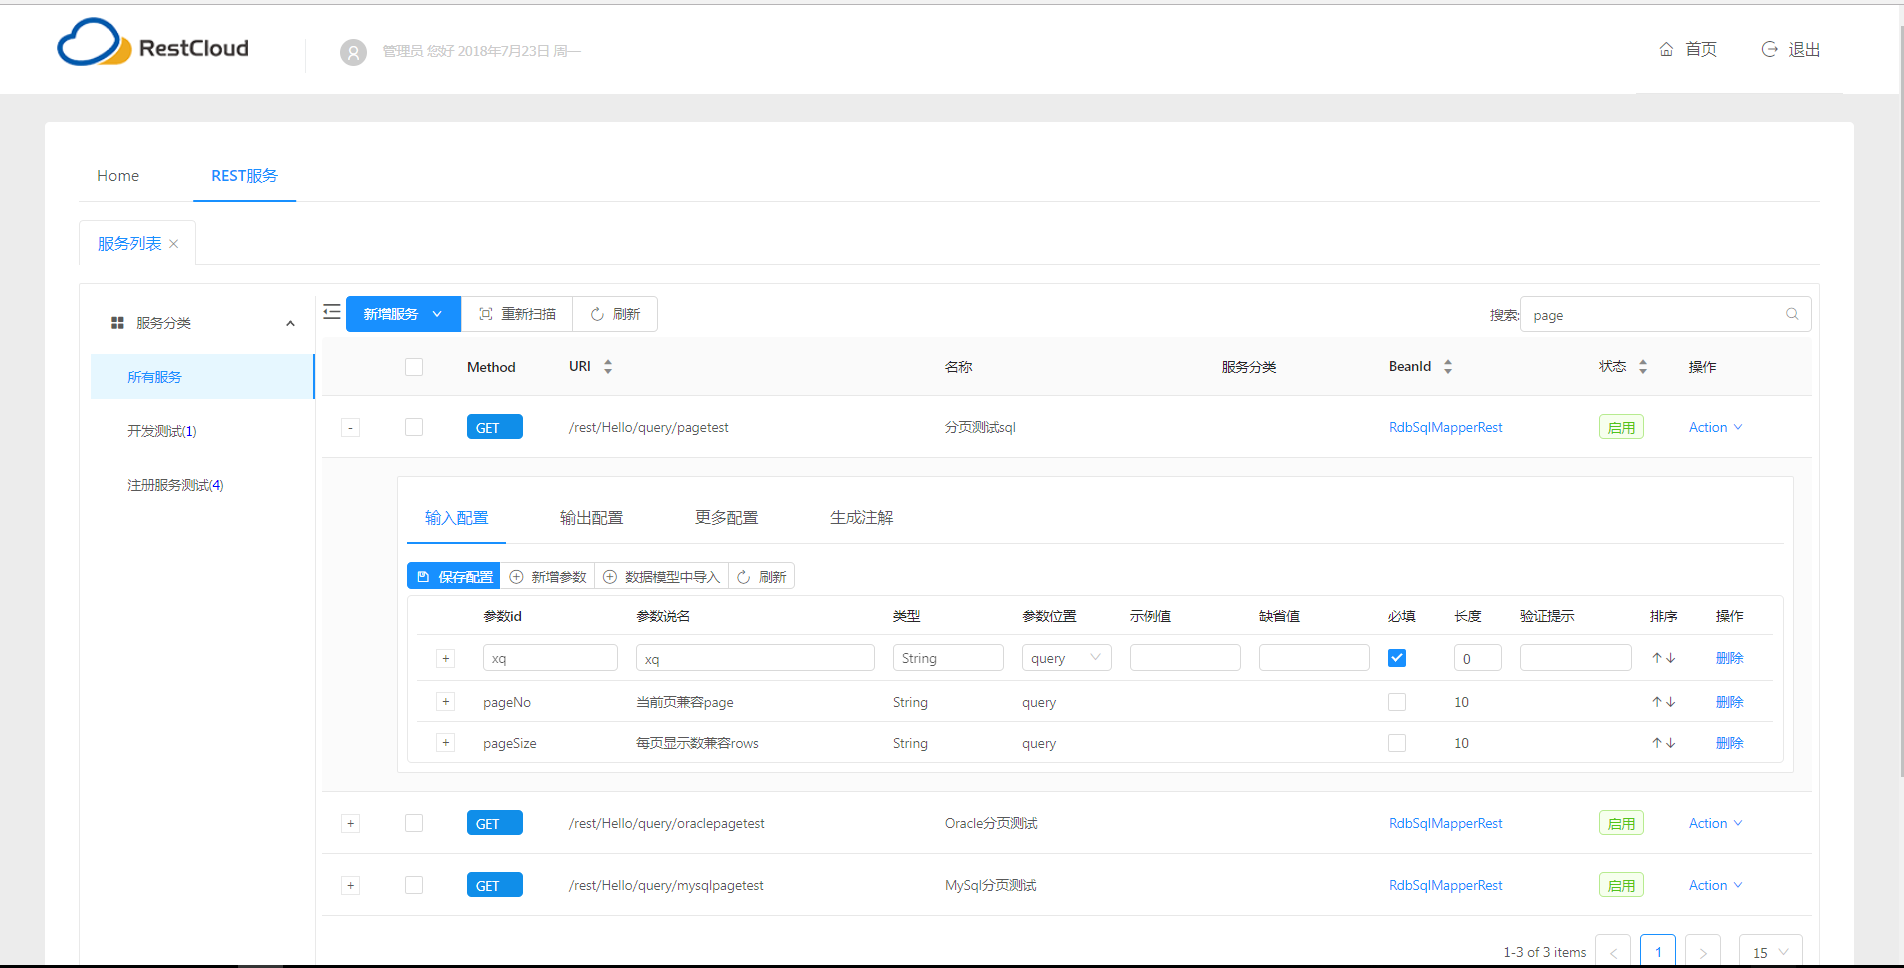Select all rows with the header checkbox
Viewport: 1904px width, 968px height.
tap(414, 366)
